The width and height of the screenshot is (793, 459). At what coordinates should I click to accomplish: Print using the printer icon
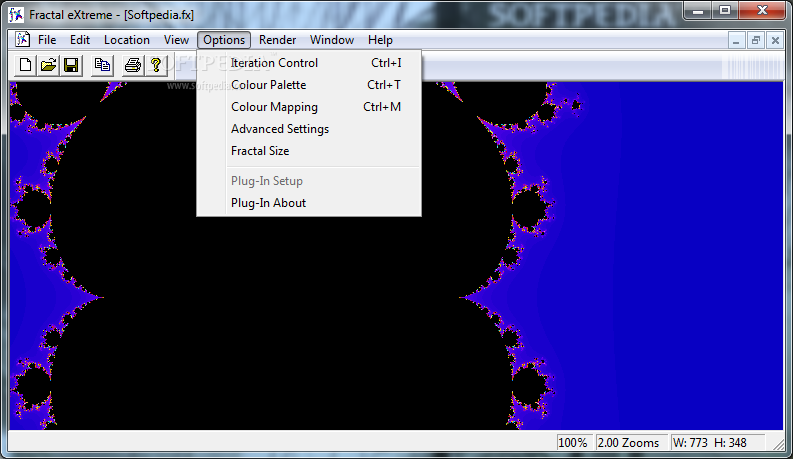[133, 65]
